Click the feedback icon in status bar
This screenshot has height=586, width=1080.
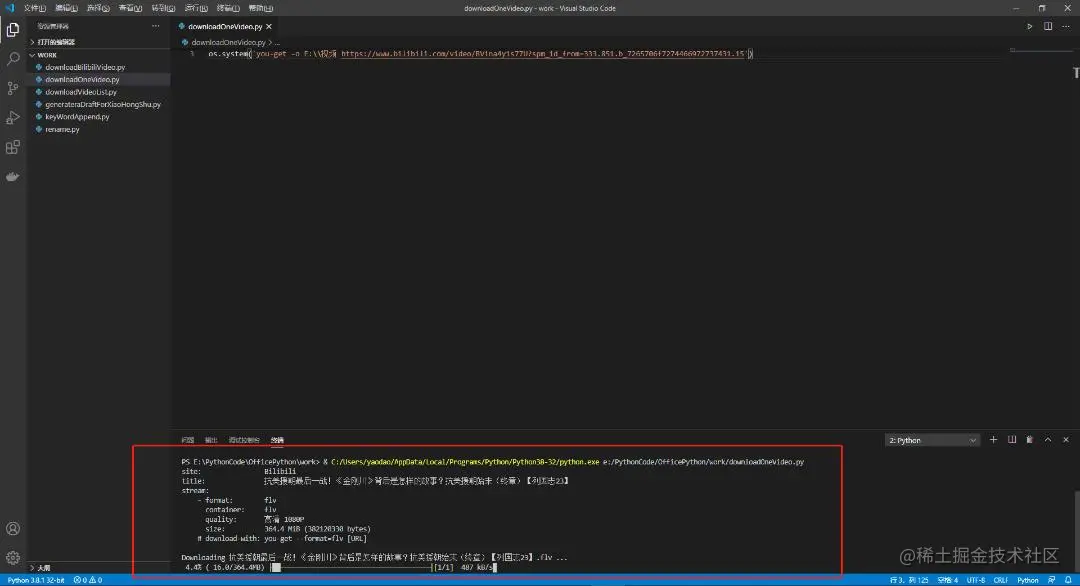click(1052, 580)
